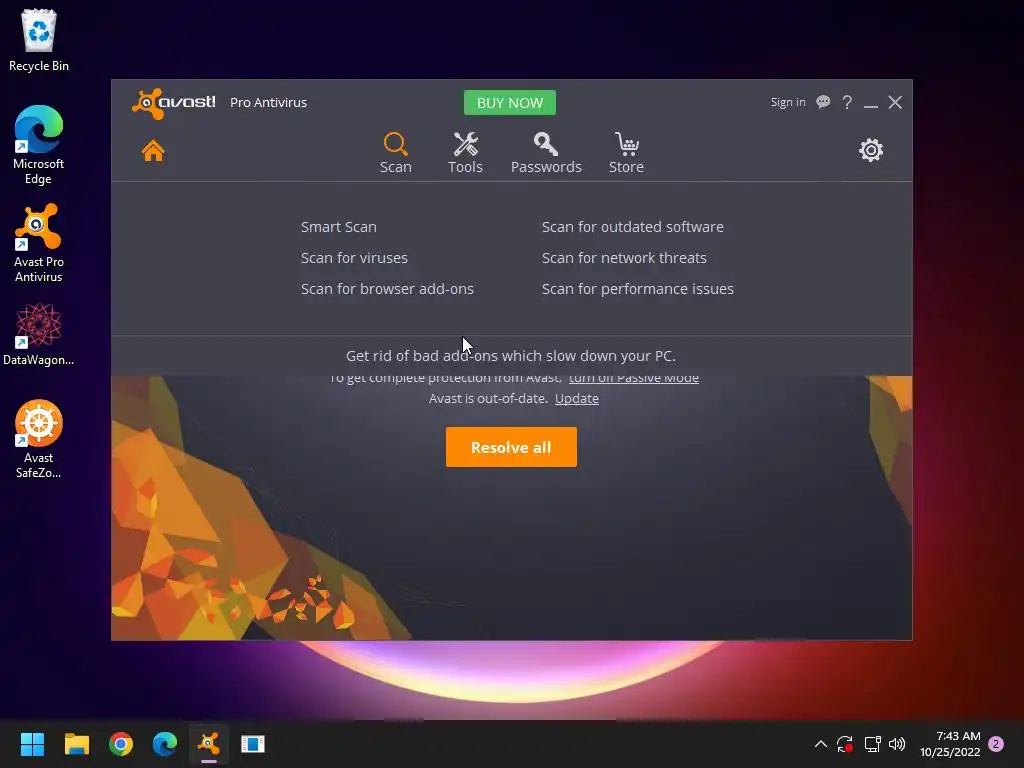
Task: Click Sign in link
Action: pyautogui.click(x=788, y=102)
